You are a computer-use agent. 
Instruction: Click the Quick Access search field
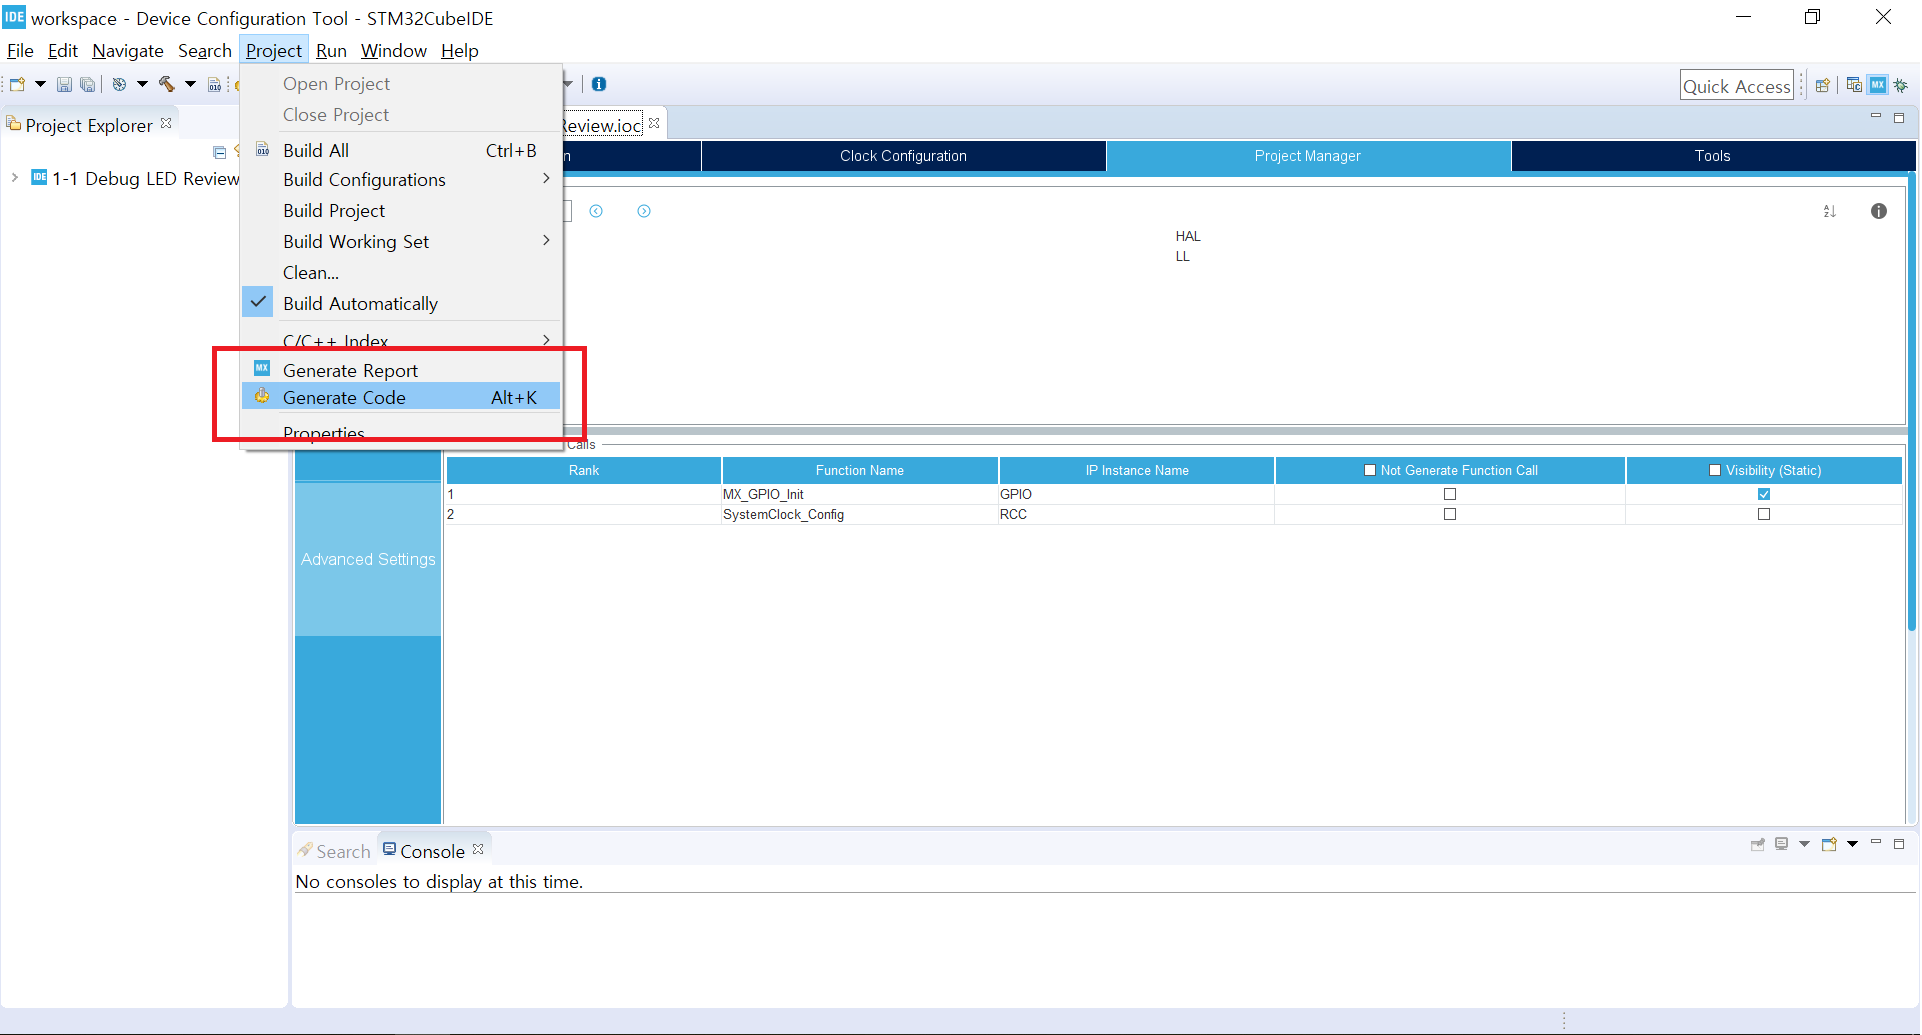click(1737, 86)
